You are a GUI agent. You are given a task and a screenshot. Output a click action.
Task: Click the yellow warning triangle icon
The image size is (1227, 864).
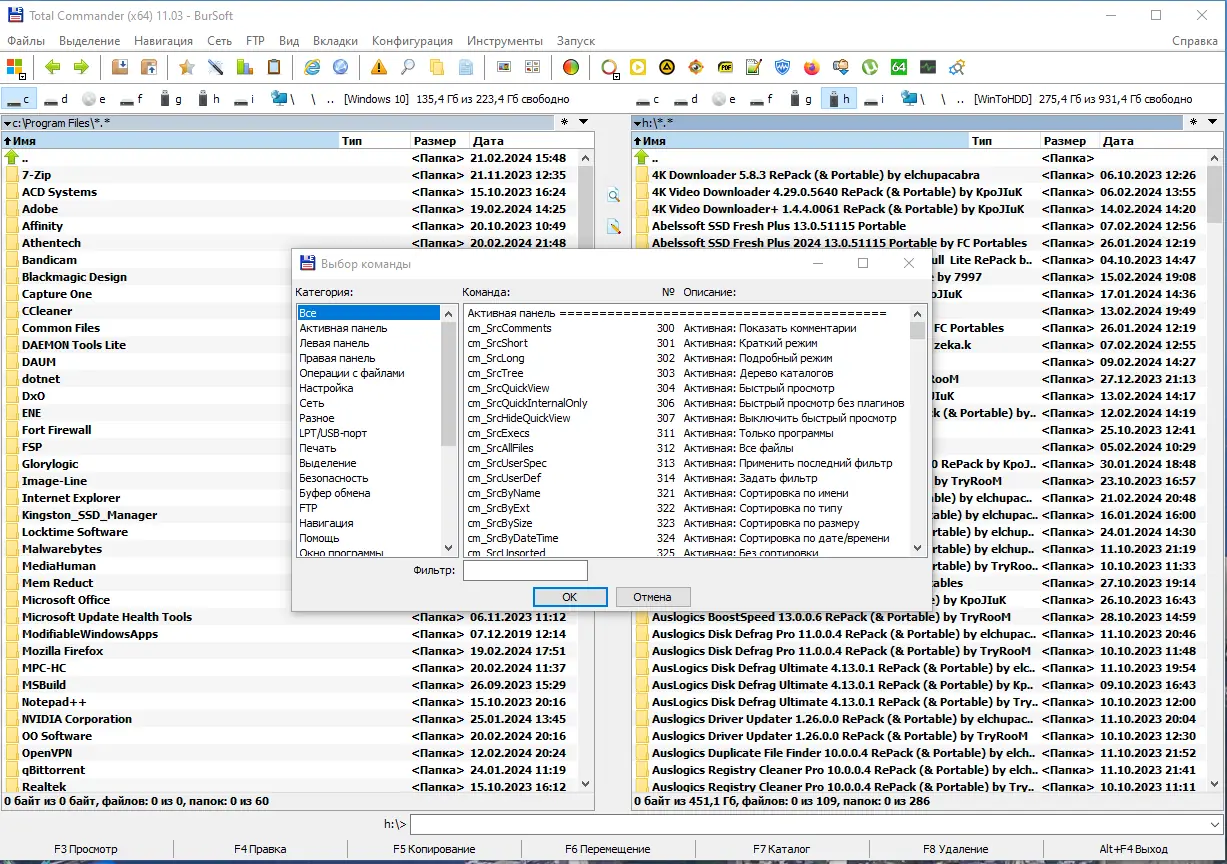pos(378,67)
